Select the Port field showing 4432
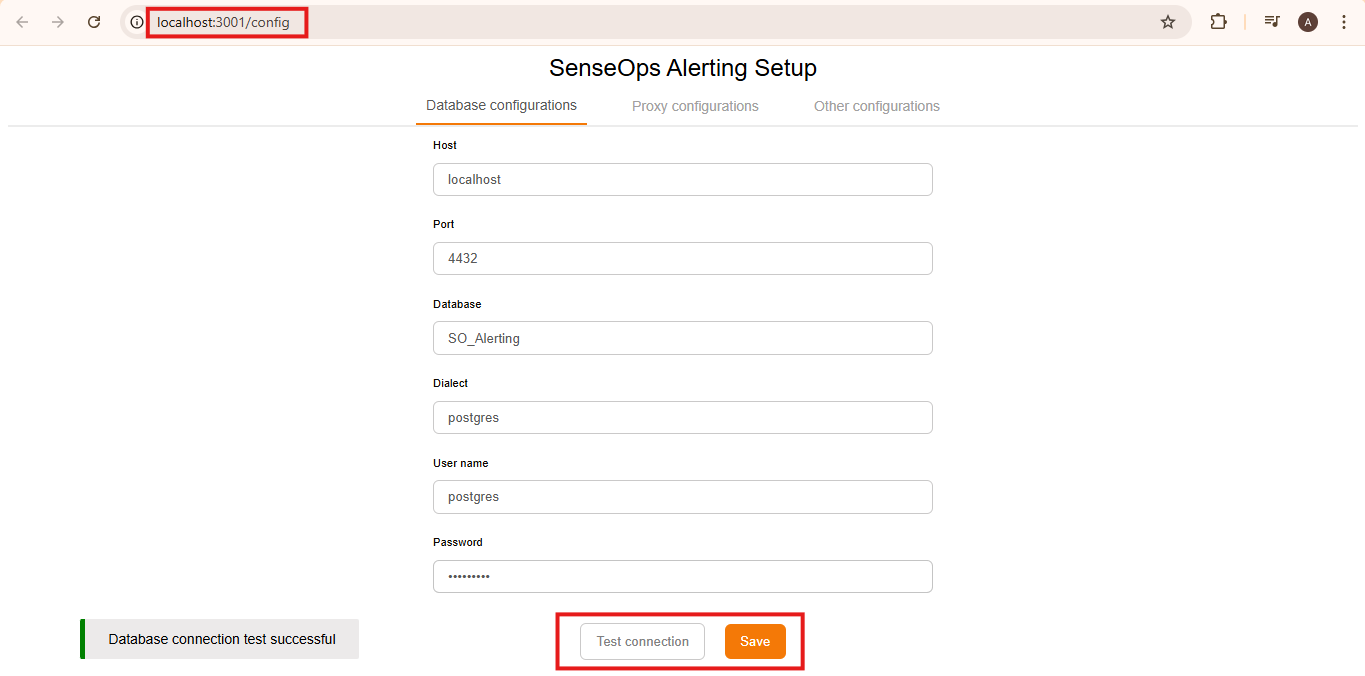 [683, 258]
